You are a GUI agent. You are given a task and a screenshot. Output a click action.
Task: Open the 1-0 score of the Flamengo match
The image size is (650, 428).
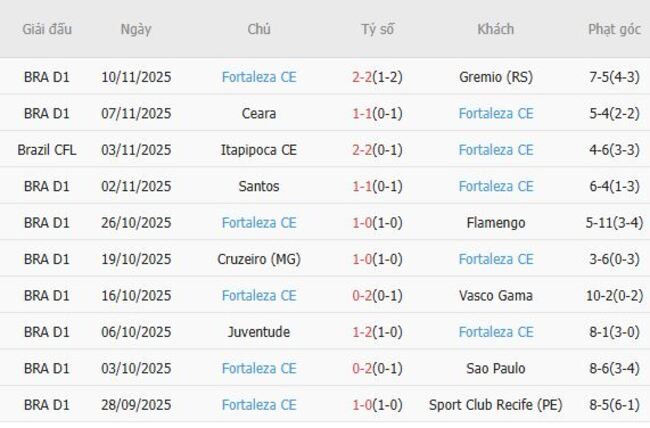361,223
